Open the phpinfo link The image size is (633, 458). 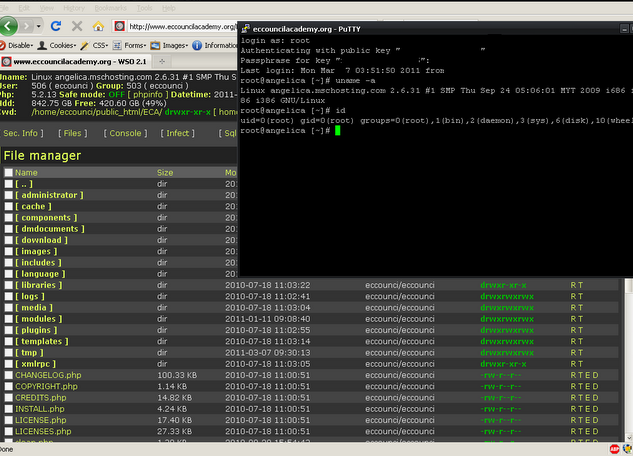[148, 94]
